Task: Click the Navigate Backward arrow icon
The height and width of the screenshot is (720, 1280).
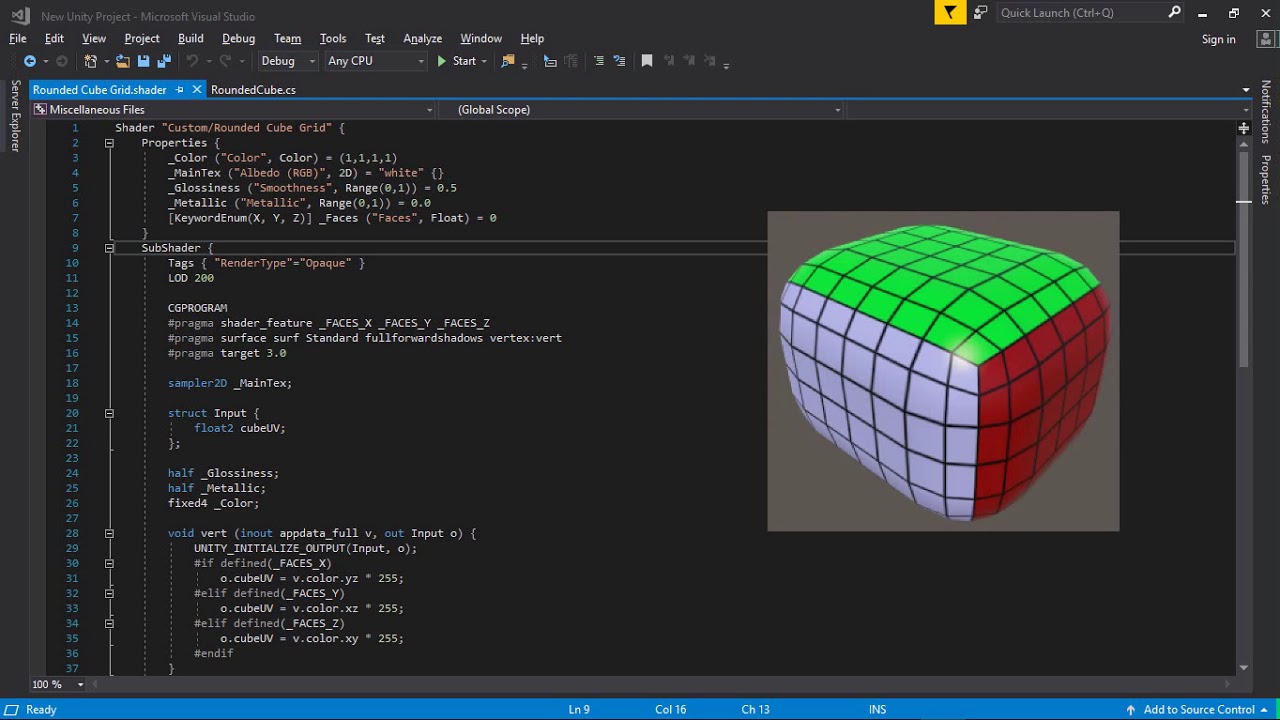Action: coord(30,61)
